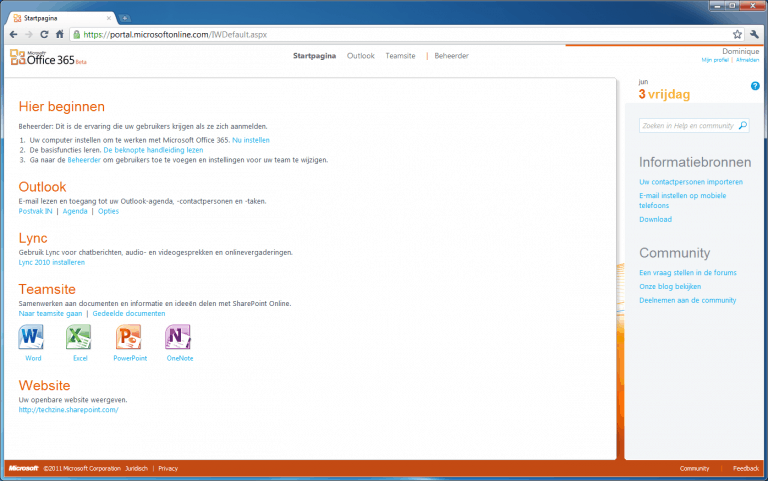Viewport: 768px width, 481px height.
Task: Go forward with the browser forward arrow
Action: [29, 34]
